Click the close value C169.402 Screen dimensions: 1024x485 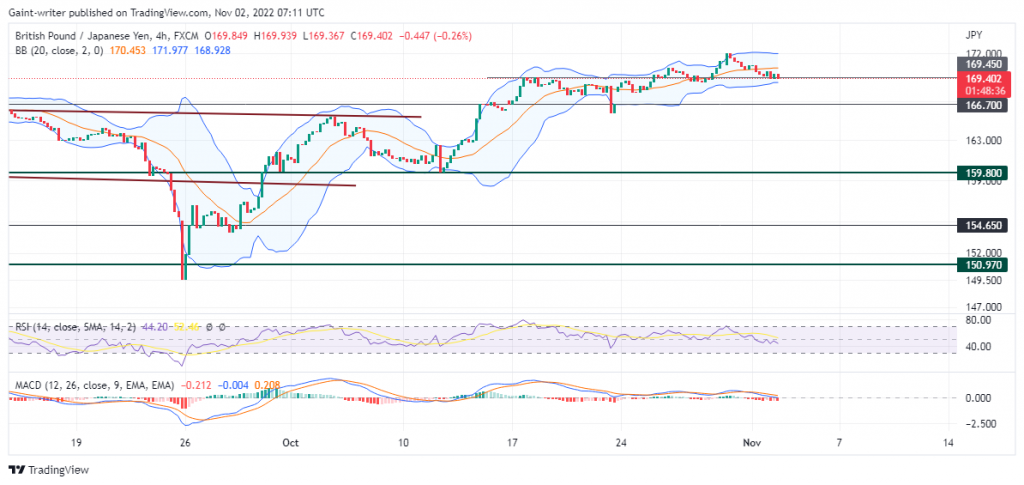[372, 37]
